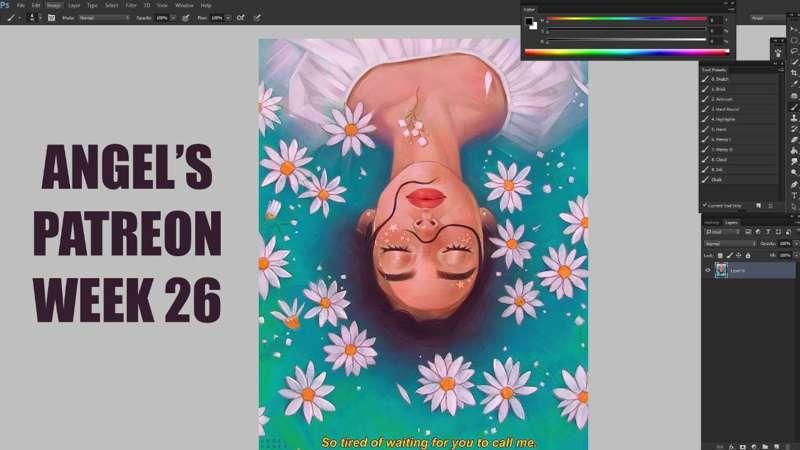Open the painting Mode dropdown
This screenshot has height=450, width=800.
[104, 18]
